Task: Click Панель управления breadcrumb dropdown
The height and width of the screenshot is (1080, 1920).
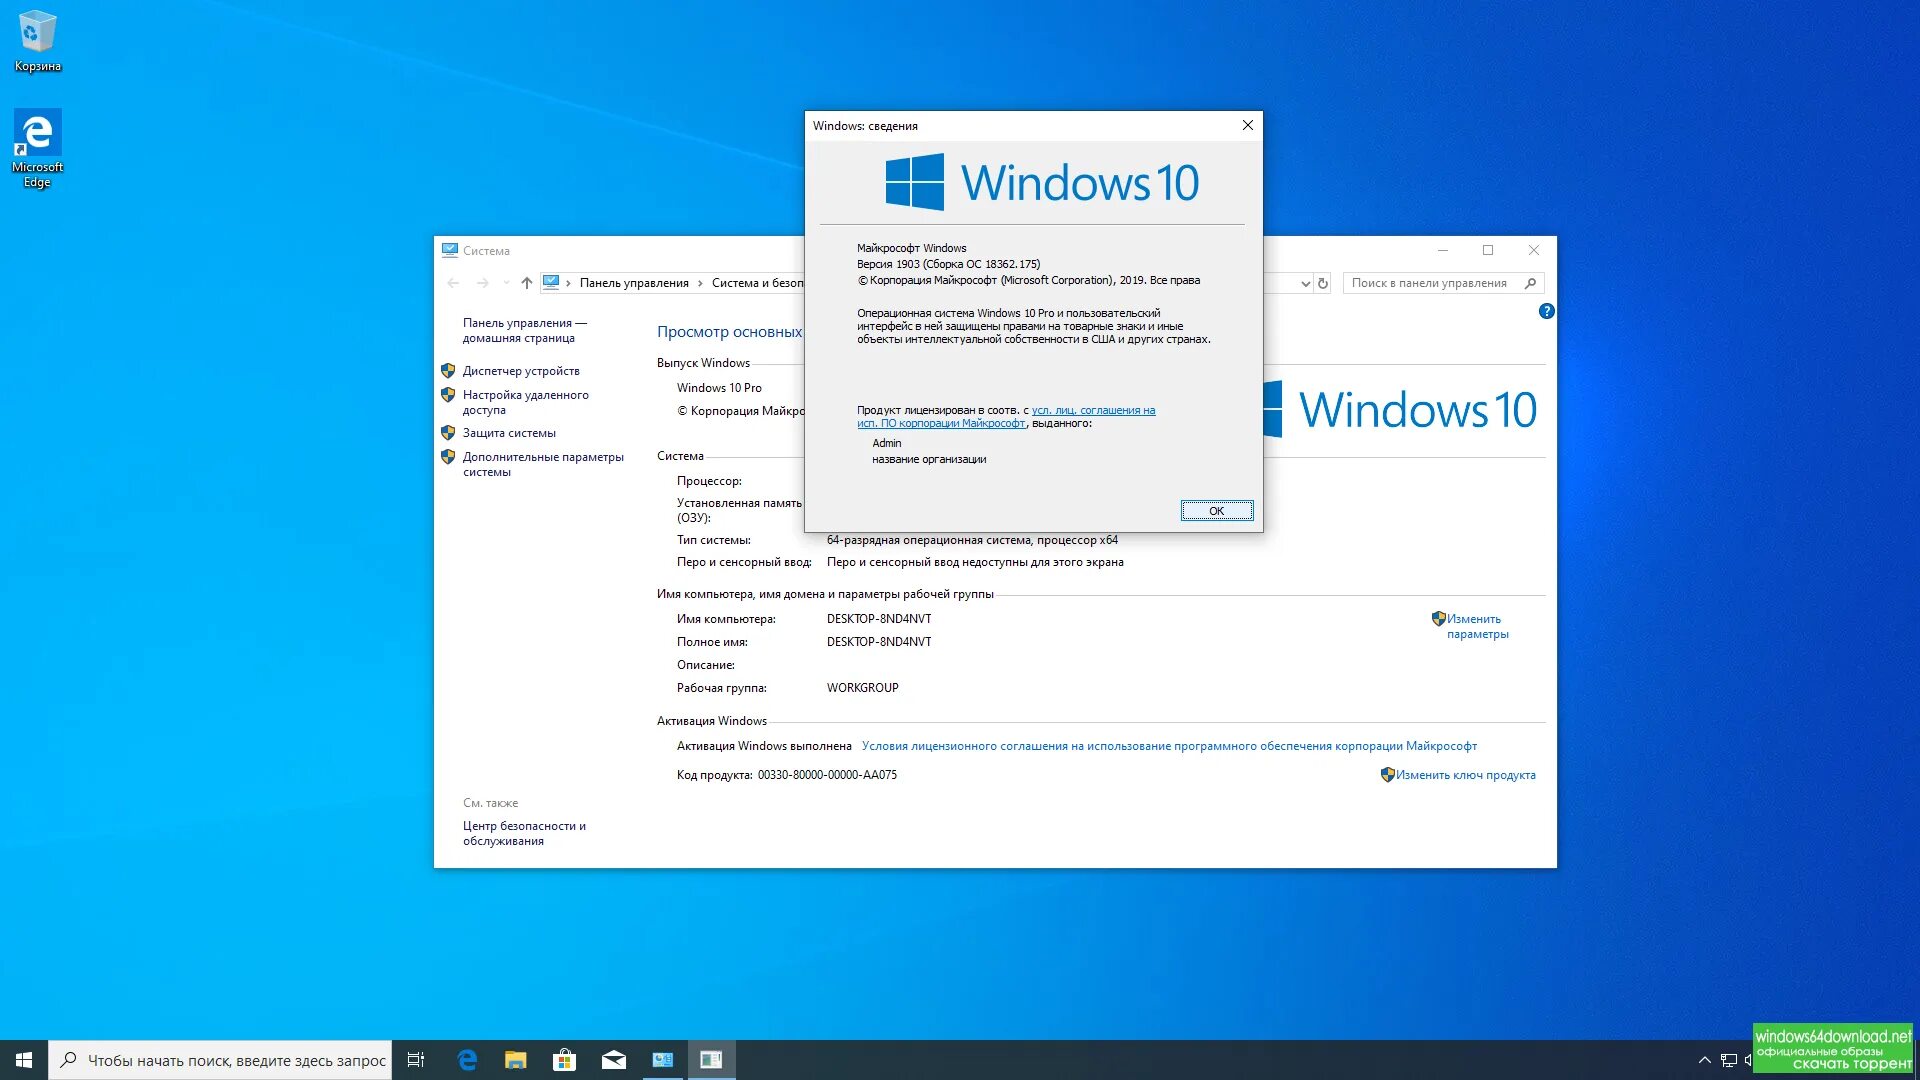Action: pos(698,282)
